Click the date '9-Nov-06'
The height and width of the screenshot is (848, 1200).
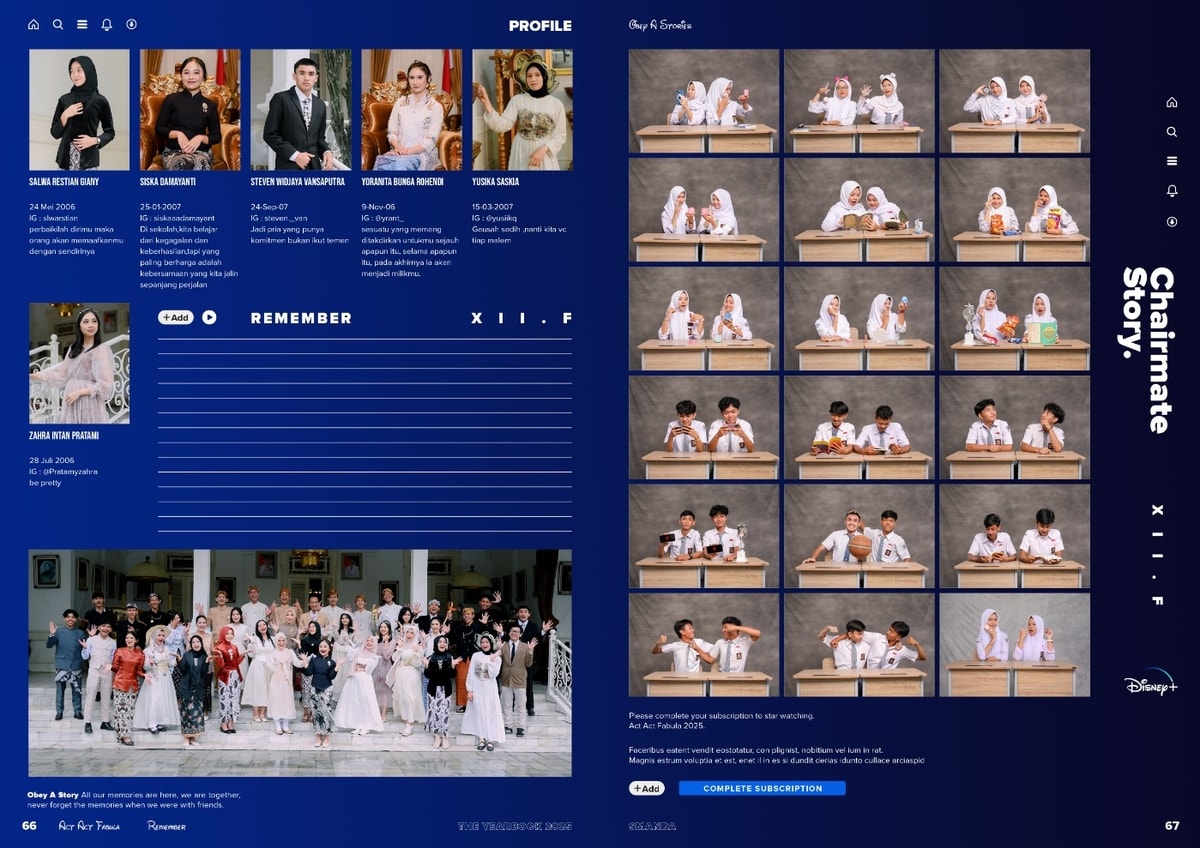tap(379, 206)
